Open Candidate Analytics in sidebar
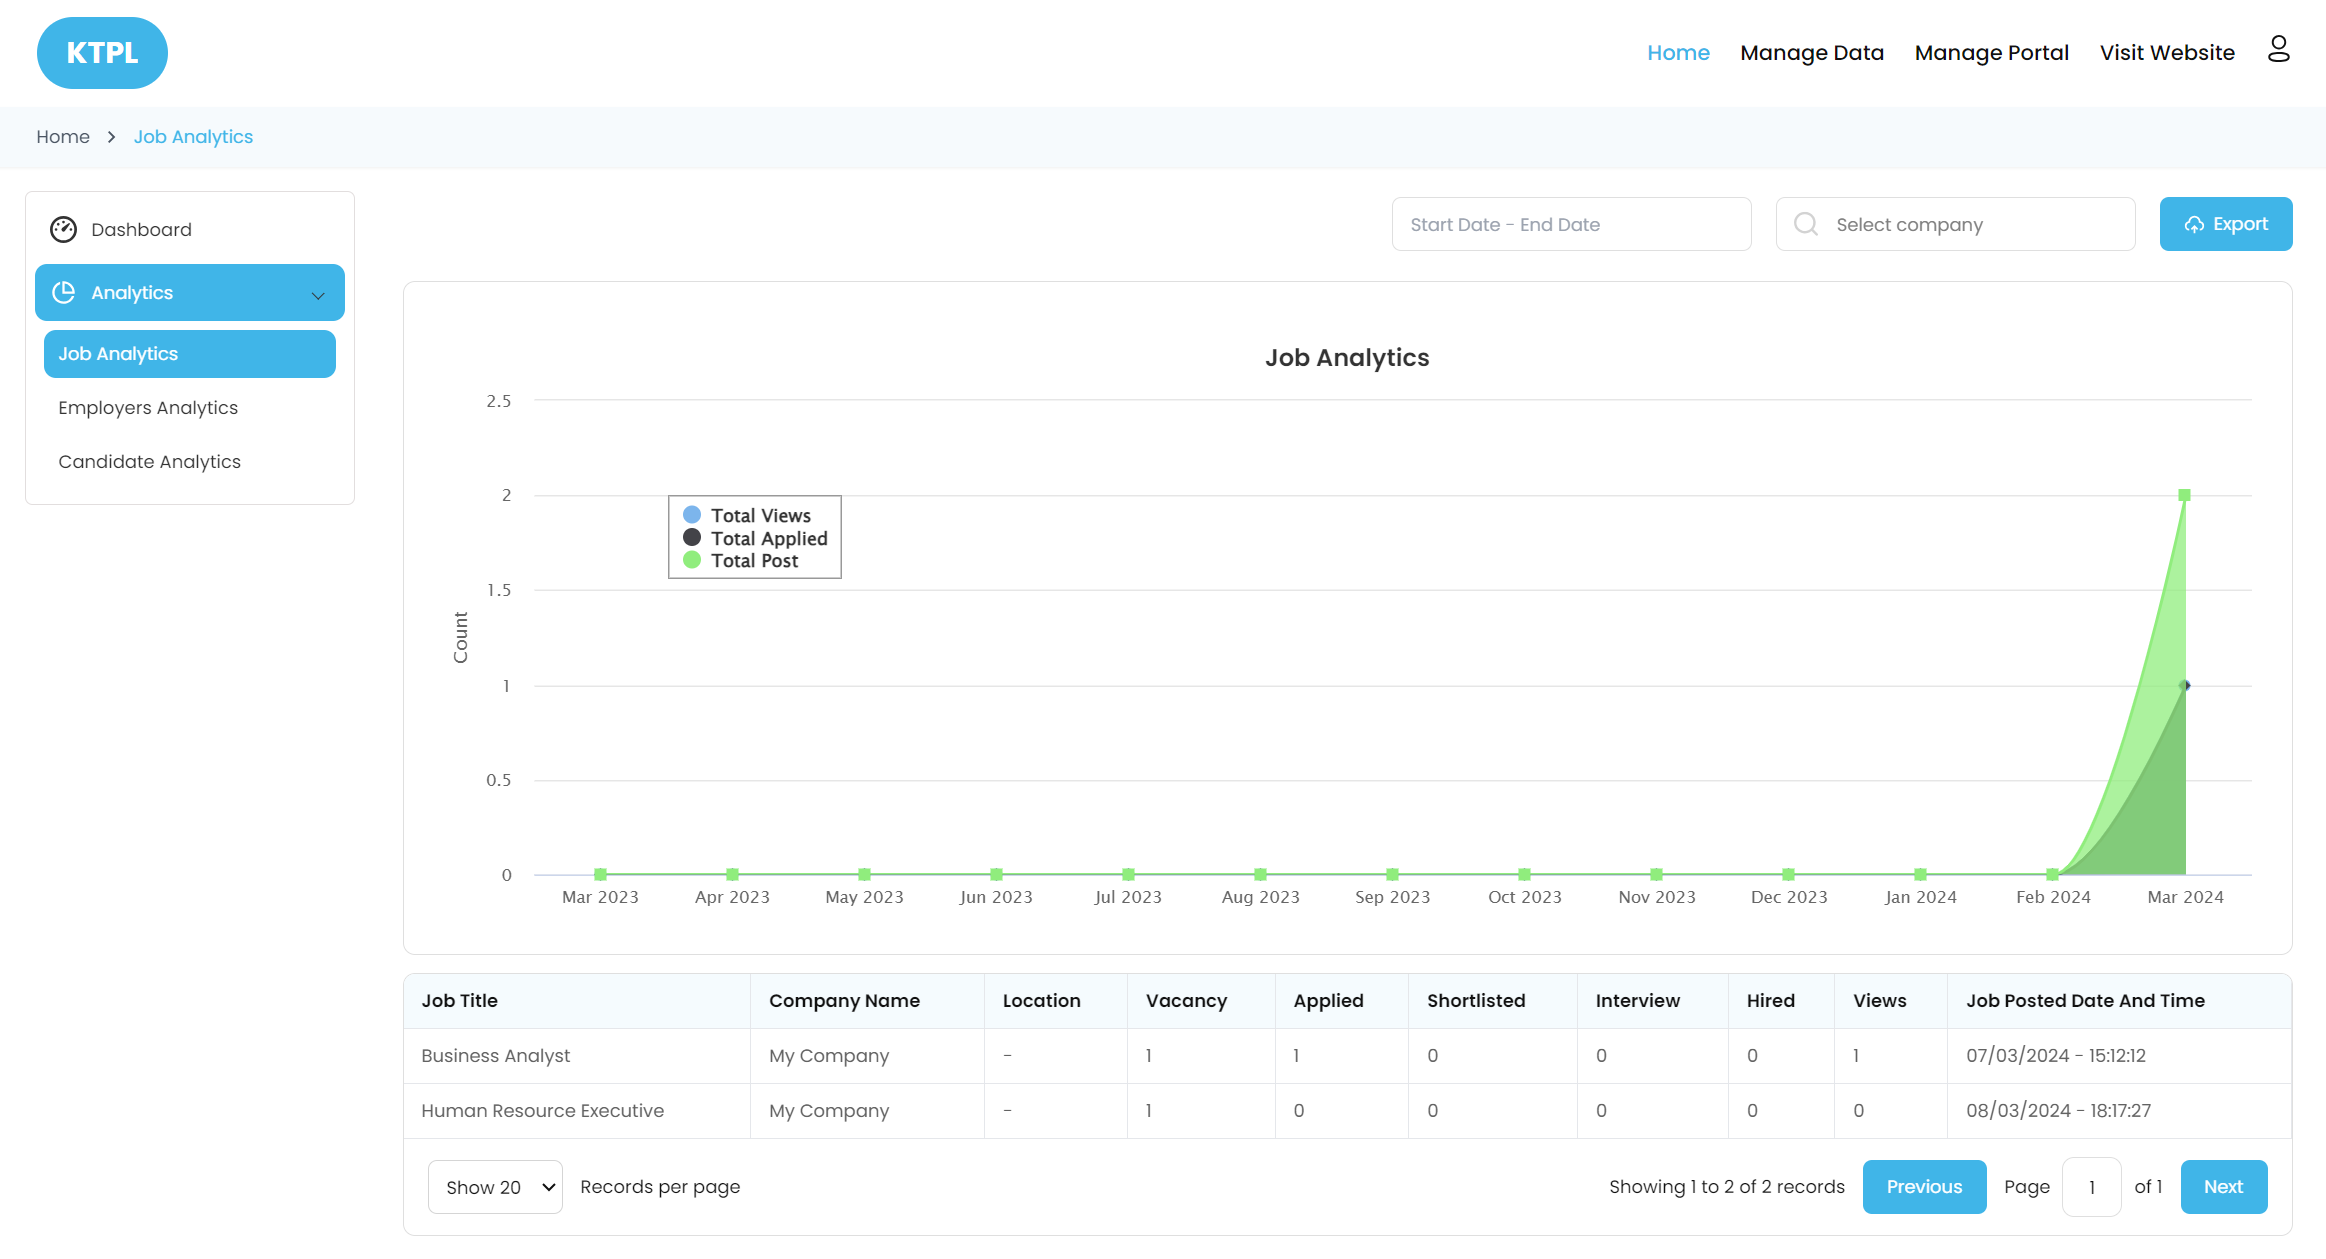Image resolution: width=2326 pixels, height=1259 pixels. pyautogui.click(x=149, y=462)
